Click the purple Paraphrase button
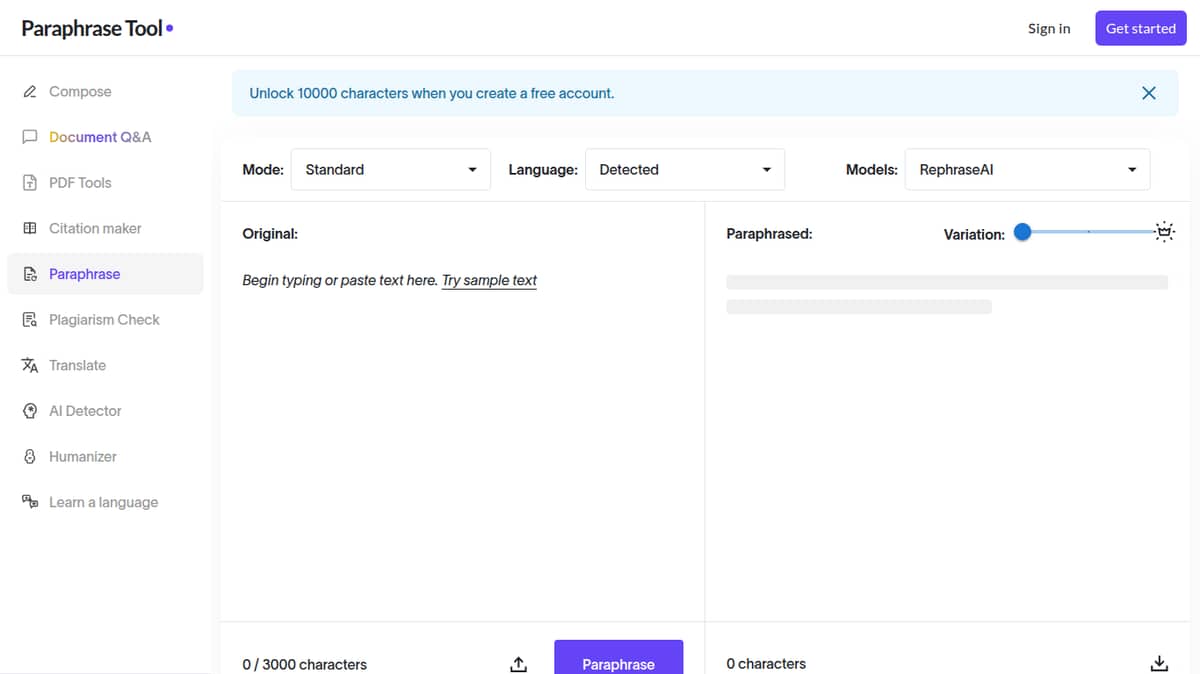The image size is (1200, 674). pos(619,658)
